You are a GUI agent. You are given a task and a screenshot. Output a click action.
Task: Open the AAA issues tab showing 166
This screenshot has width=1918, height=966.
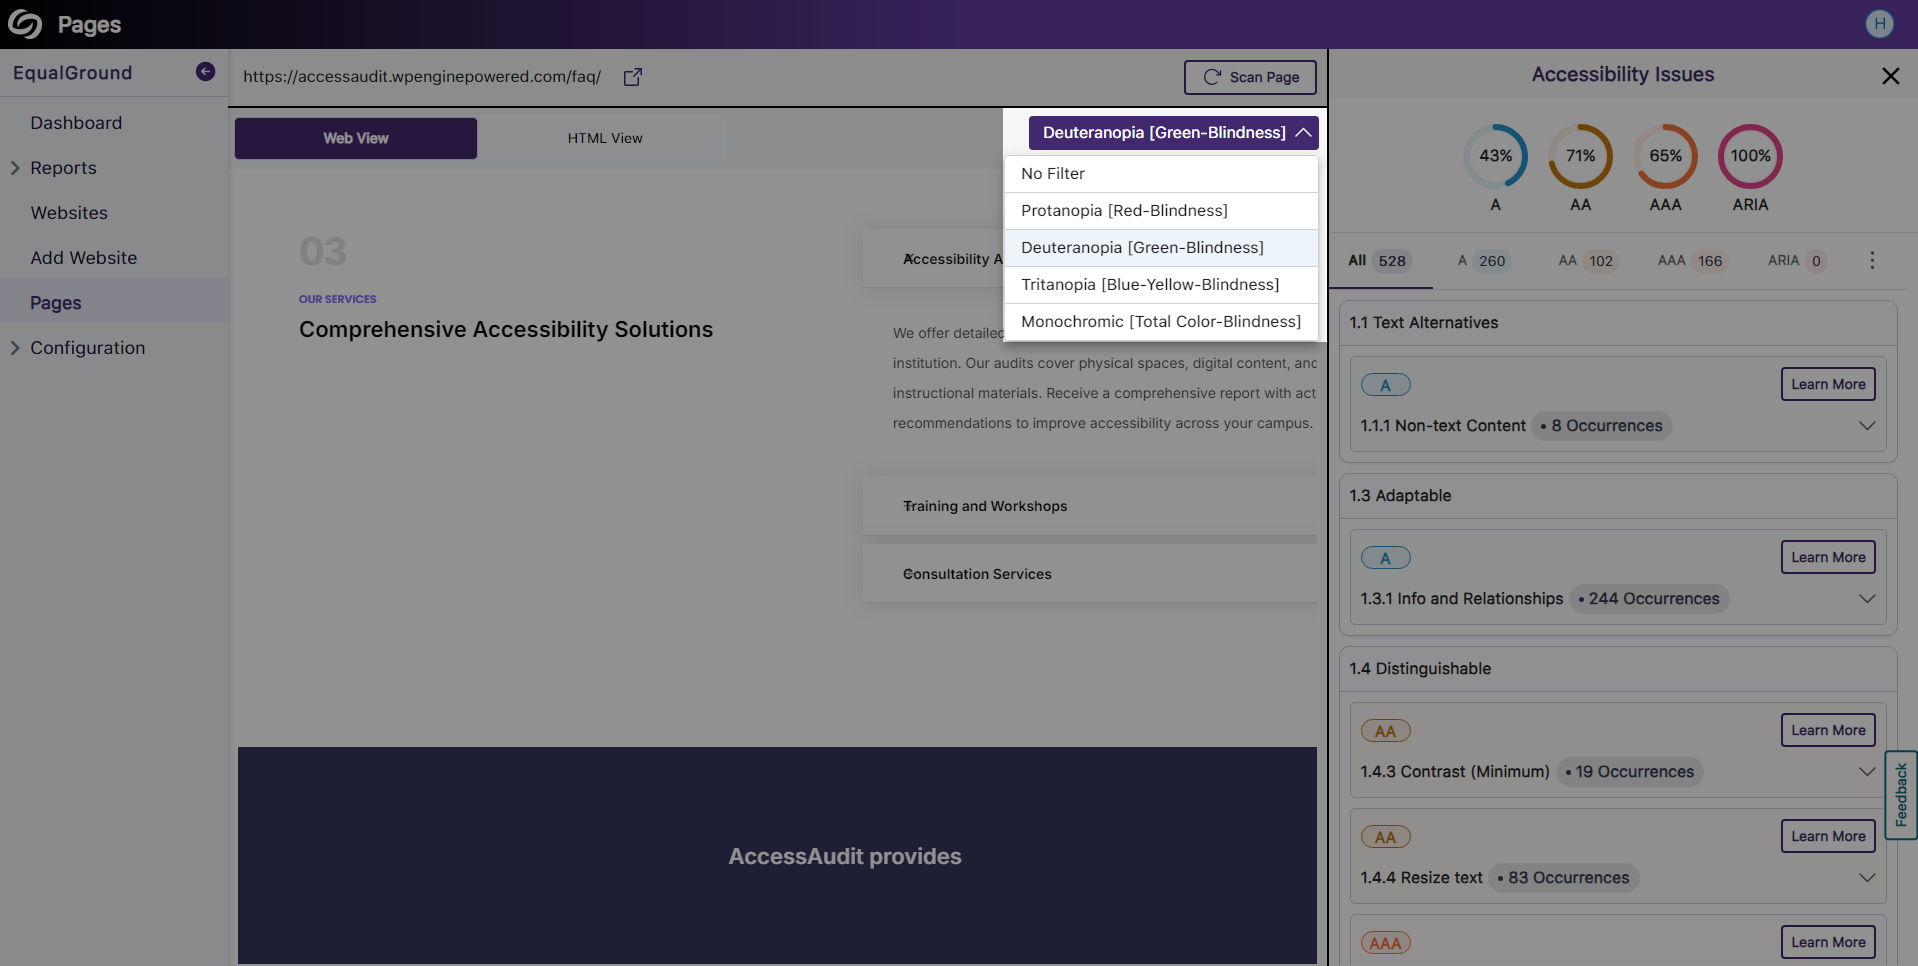point(1690,260)
